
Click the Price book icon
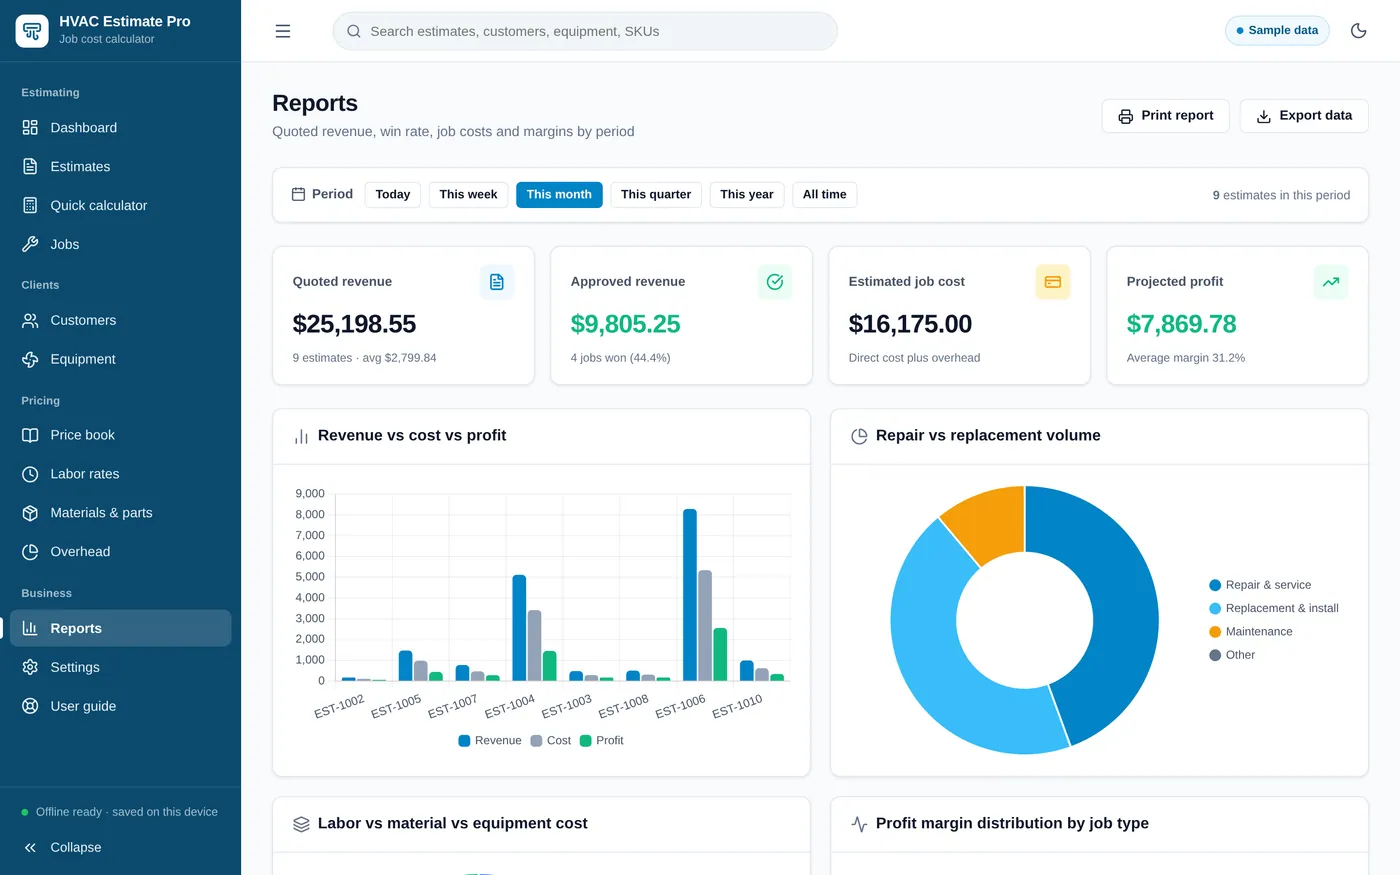30,435
